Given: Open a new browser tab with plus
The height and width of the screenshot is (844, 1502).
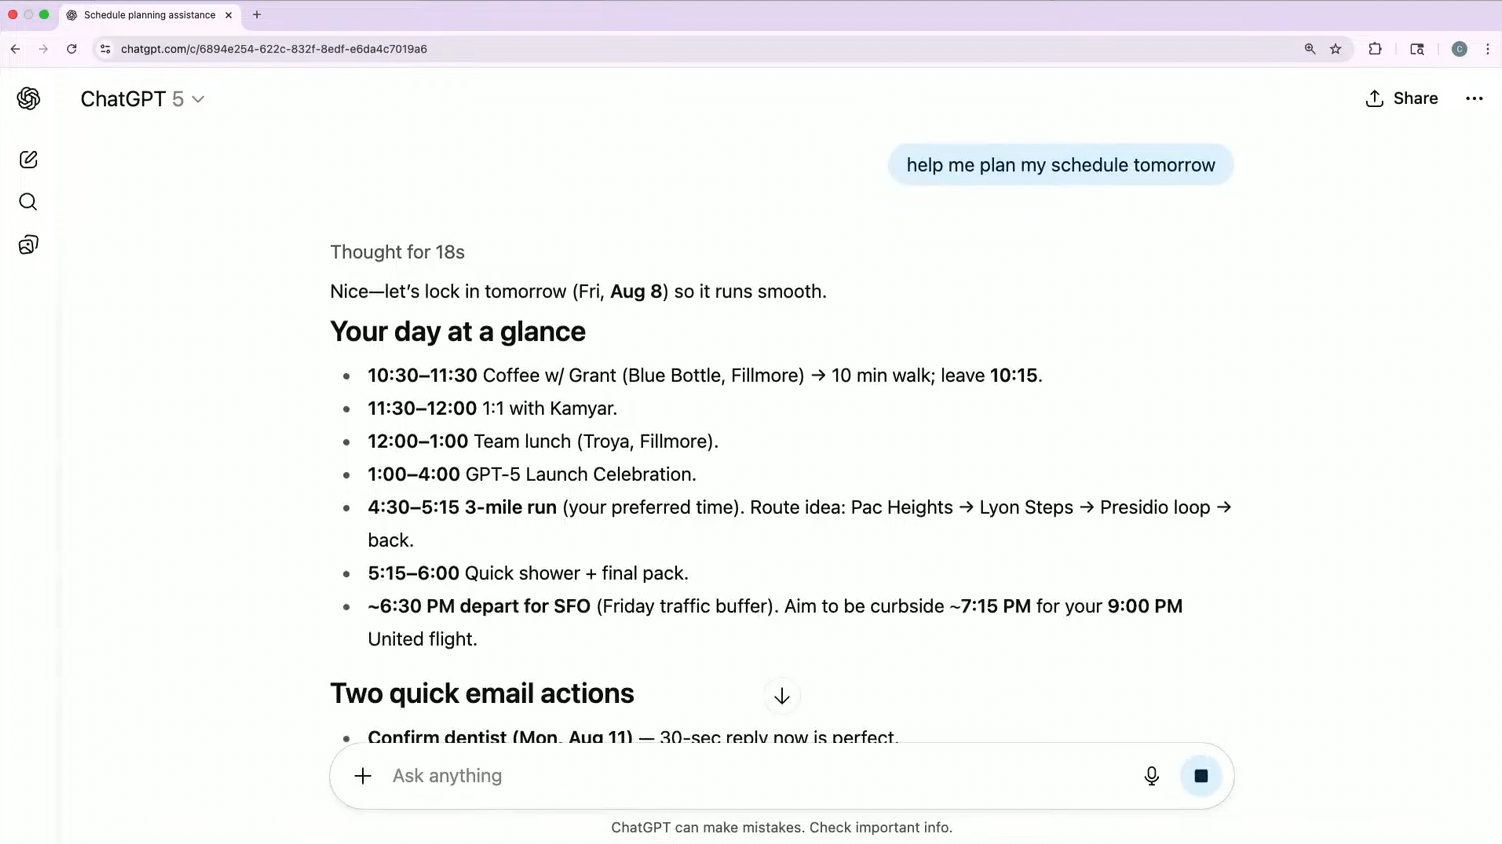Looking at the screenshot, I should click(257, 15).
